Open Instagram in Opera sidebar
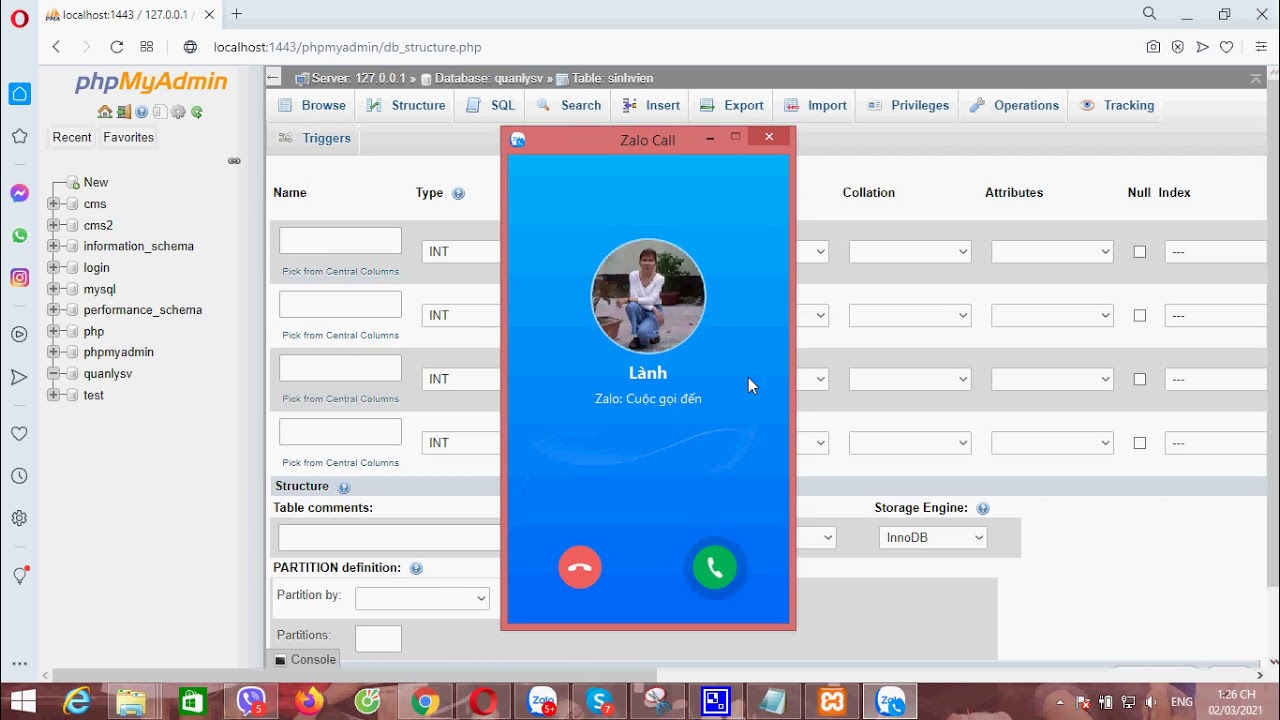 (20, 278)
